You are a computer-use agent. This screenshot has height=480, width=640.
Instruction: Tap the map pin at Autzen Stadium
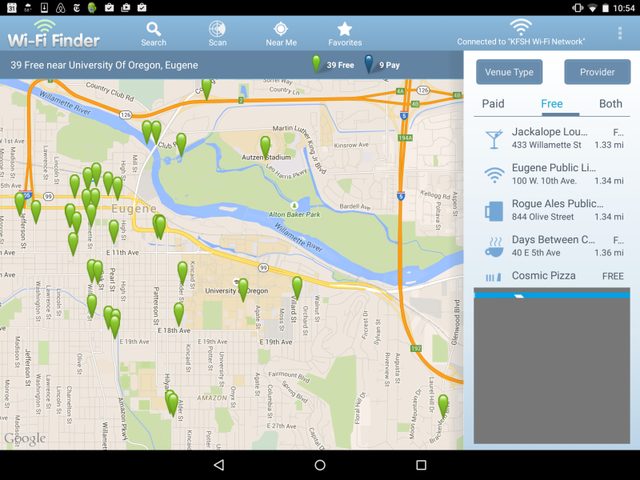tap(265, 146)
